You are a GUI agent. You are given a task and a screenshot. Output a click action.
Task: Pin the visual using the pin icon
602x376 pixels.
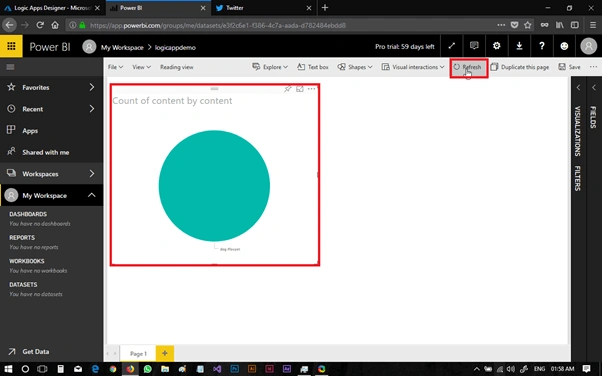click(x=288, y=89)
